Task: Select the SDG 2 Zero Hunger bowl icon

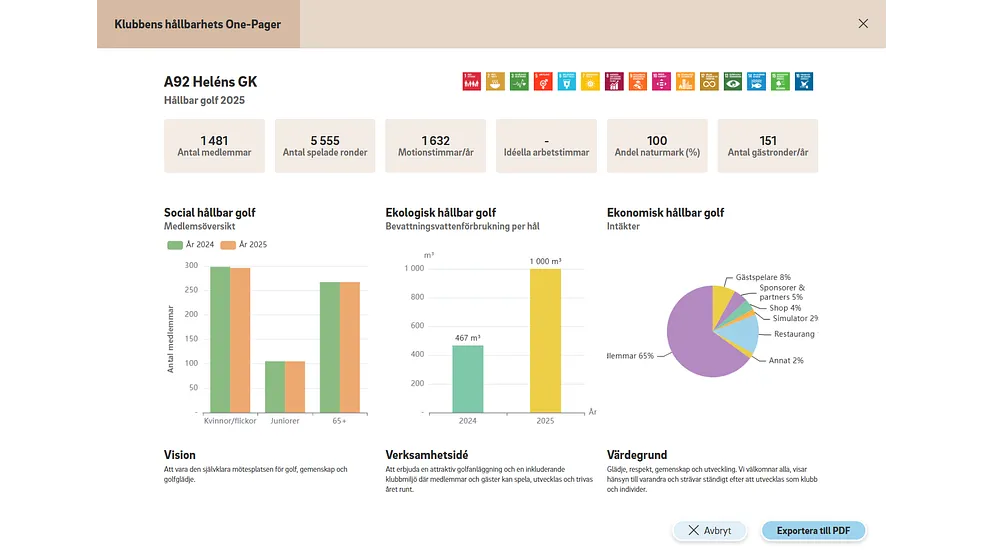Action: tap(495, 81)
